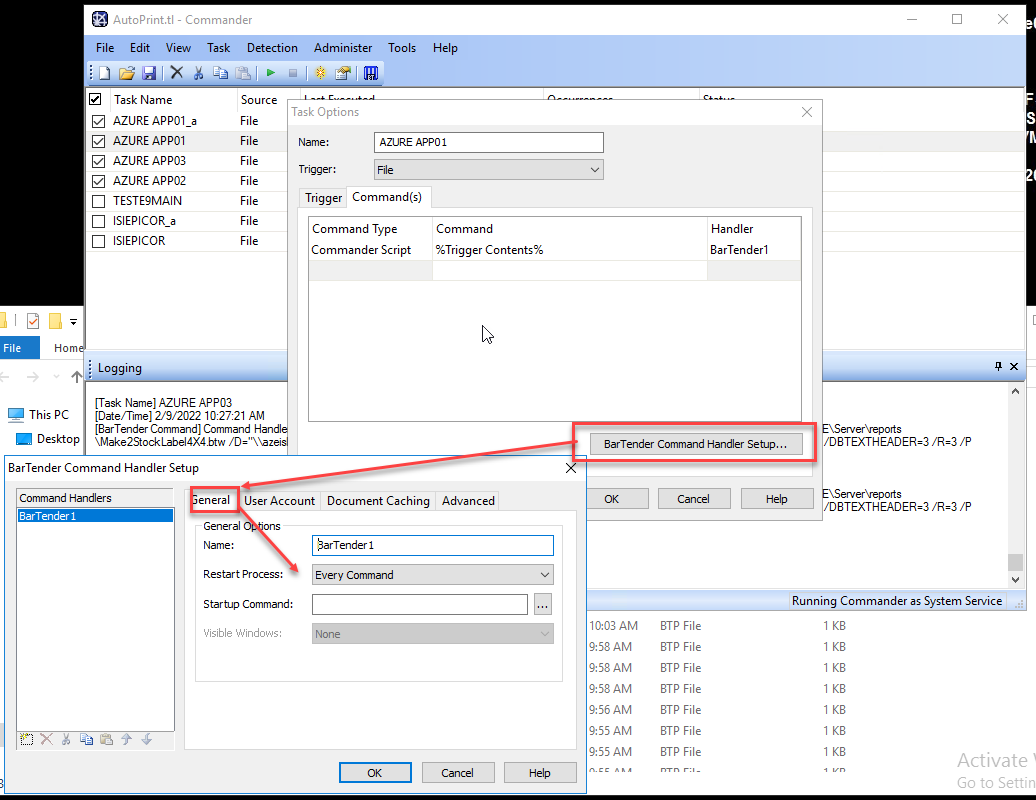Move the command handler up with the arrow
The width and height of the screenshot is (1036, 800).
coord(127,739)
